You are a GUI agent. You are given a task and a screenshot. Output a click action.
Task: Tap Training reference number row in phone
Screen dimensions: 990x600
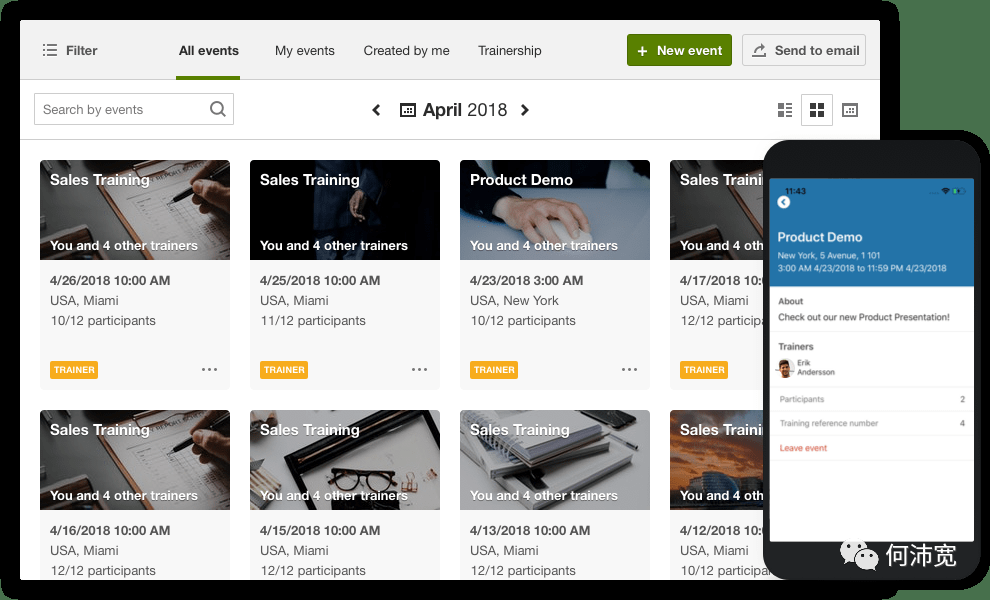coord(872,423)
